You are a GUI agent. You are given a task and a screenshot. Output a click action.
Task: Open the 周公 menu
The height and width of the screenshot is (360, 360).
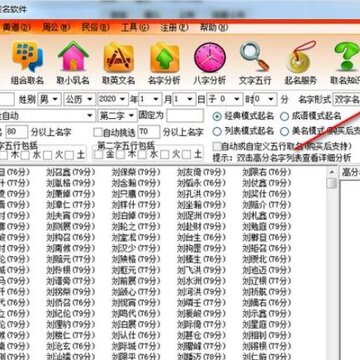(56, 28)
